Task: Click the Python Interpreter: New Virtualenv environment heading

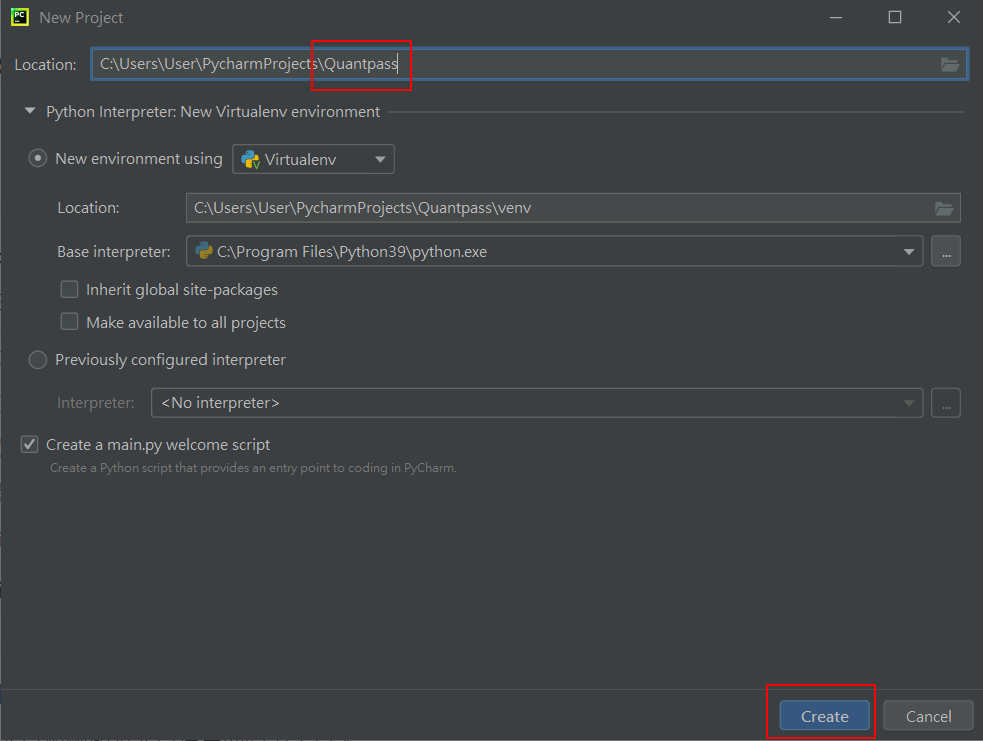Action: (213, 112)
